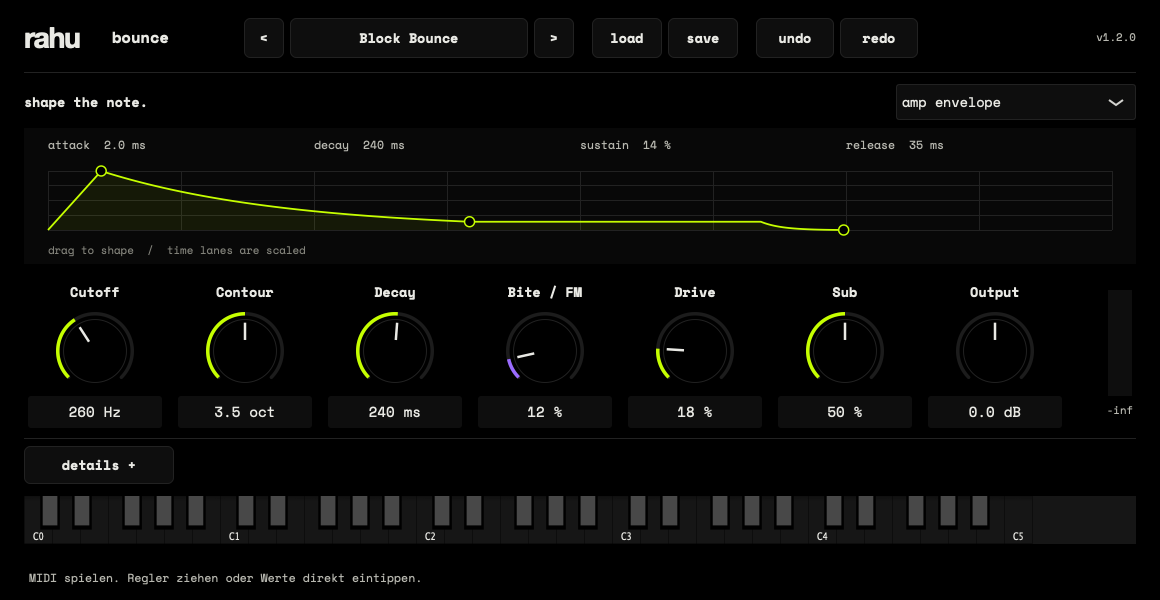This screenshot has width=1160, height=600.
Task: Click the Cutoff knob
Action: click(95, 349)
